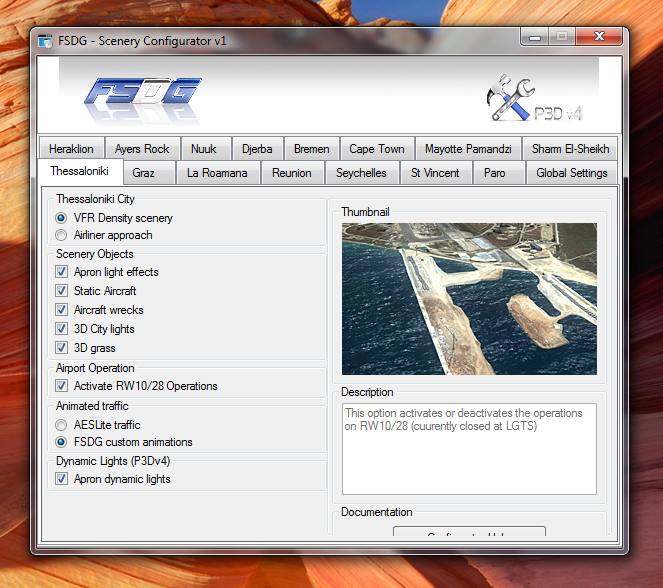
Task: Uncheck Activate RW10/28 Operations
Action: 62,386
